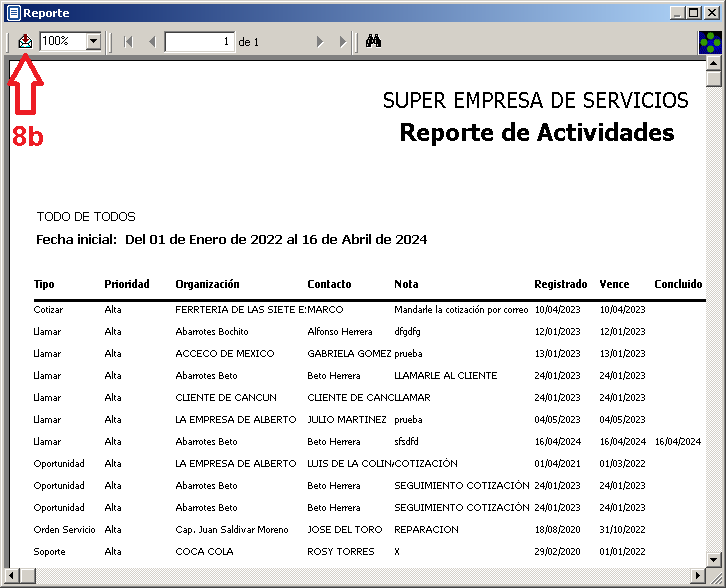Click the Tipo column header
Viewport: 726px width, 588px height.
pyautogui.click(x=44, y=284)
